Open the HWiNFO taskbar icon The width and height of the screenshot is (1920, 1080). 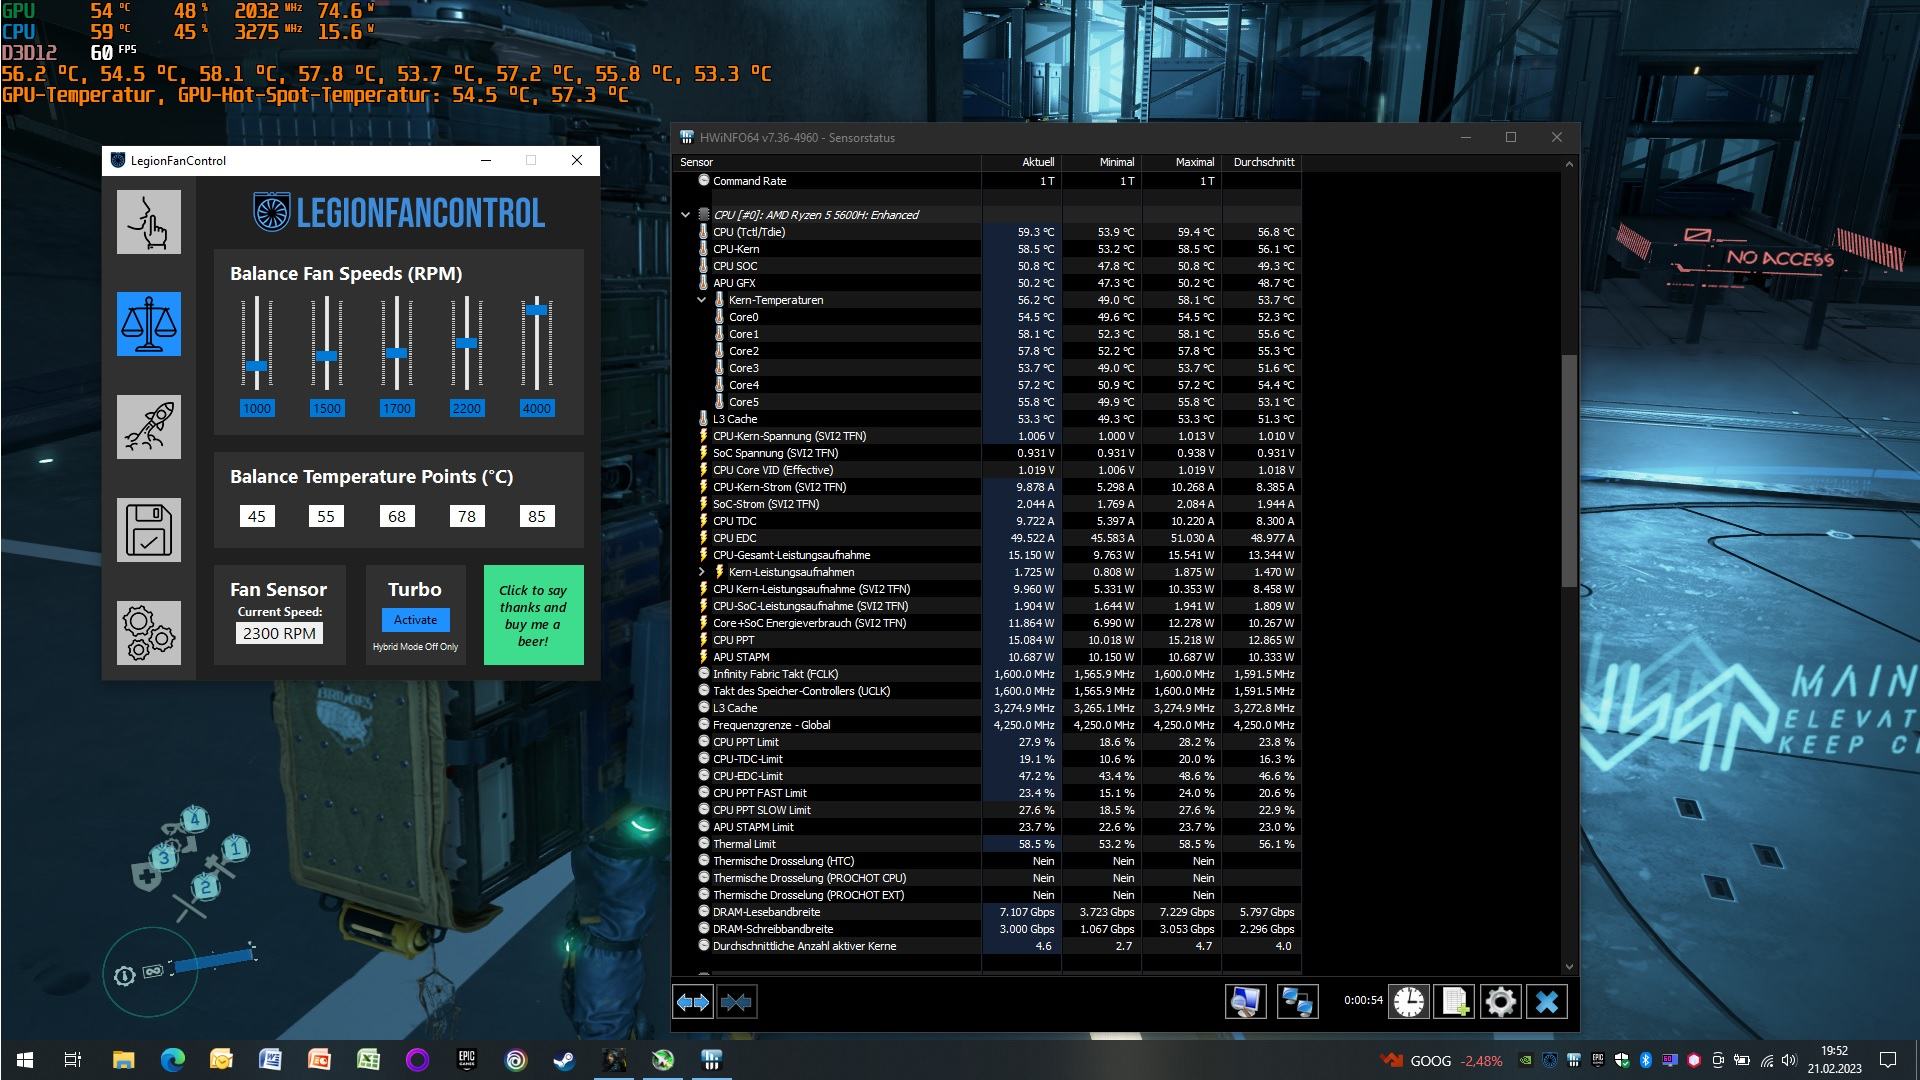712,1060
